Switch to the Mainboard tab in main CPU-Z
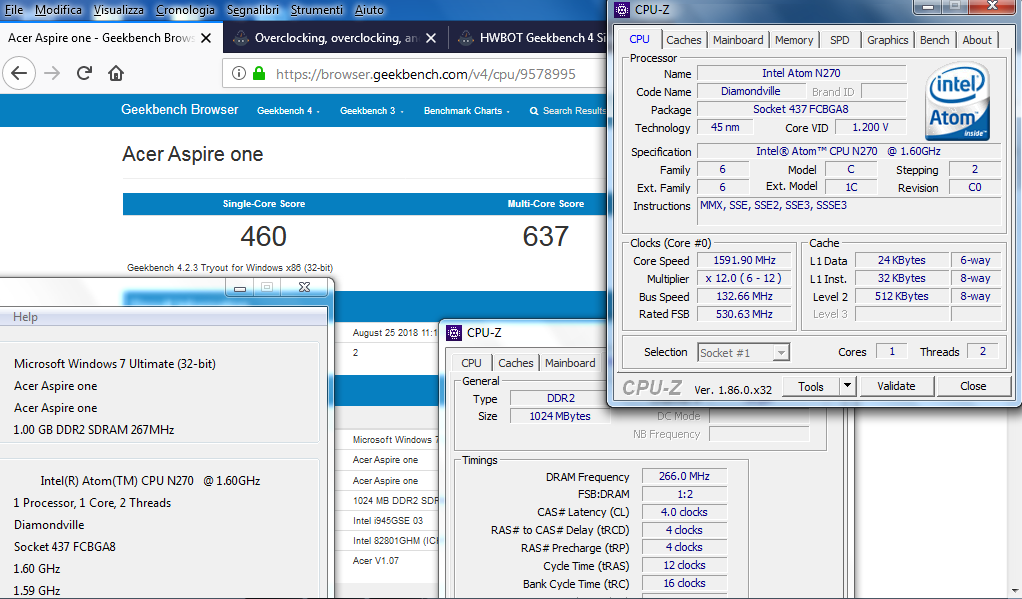This screenshot has height=599, width=1022. tap(738, 40)
